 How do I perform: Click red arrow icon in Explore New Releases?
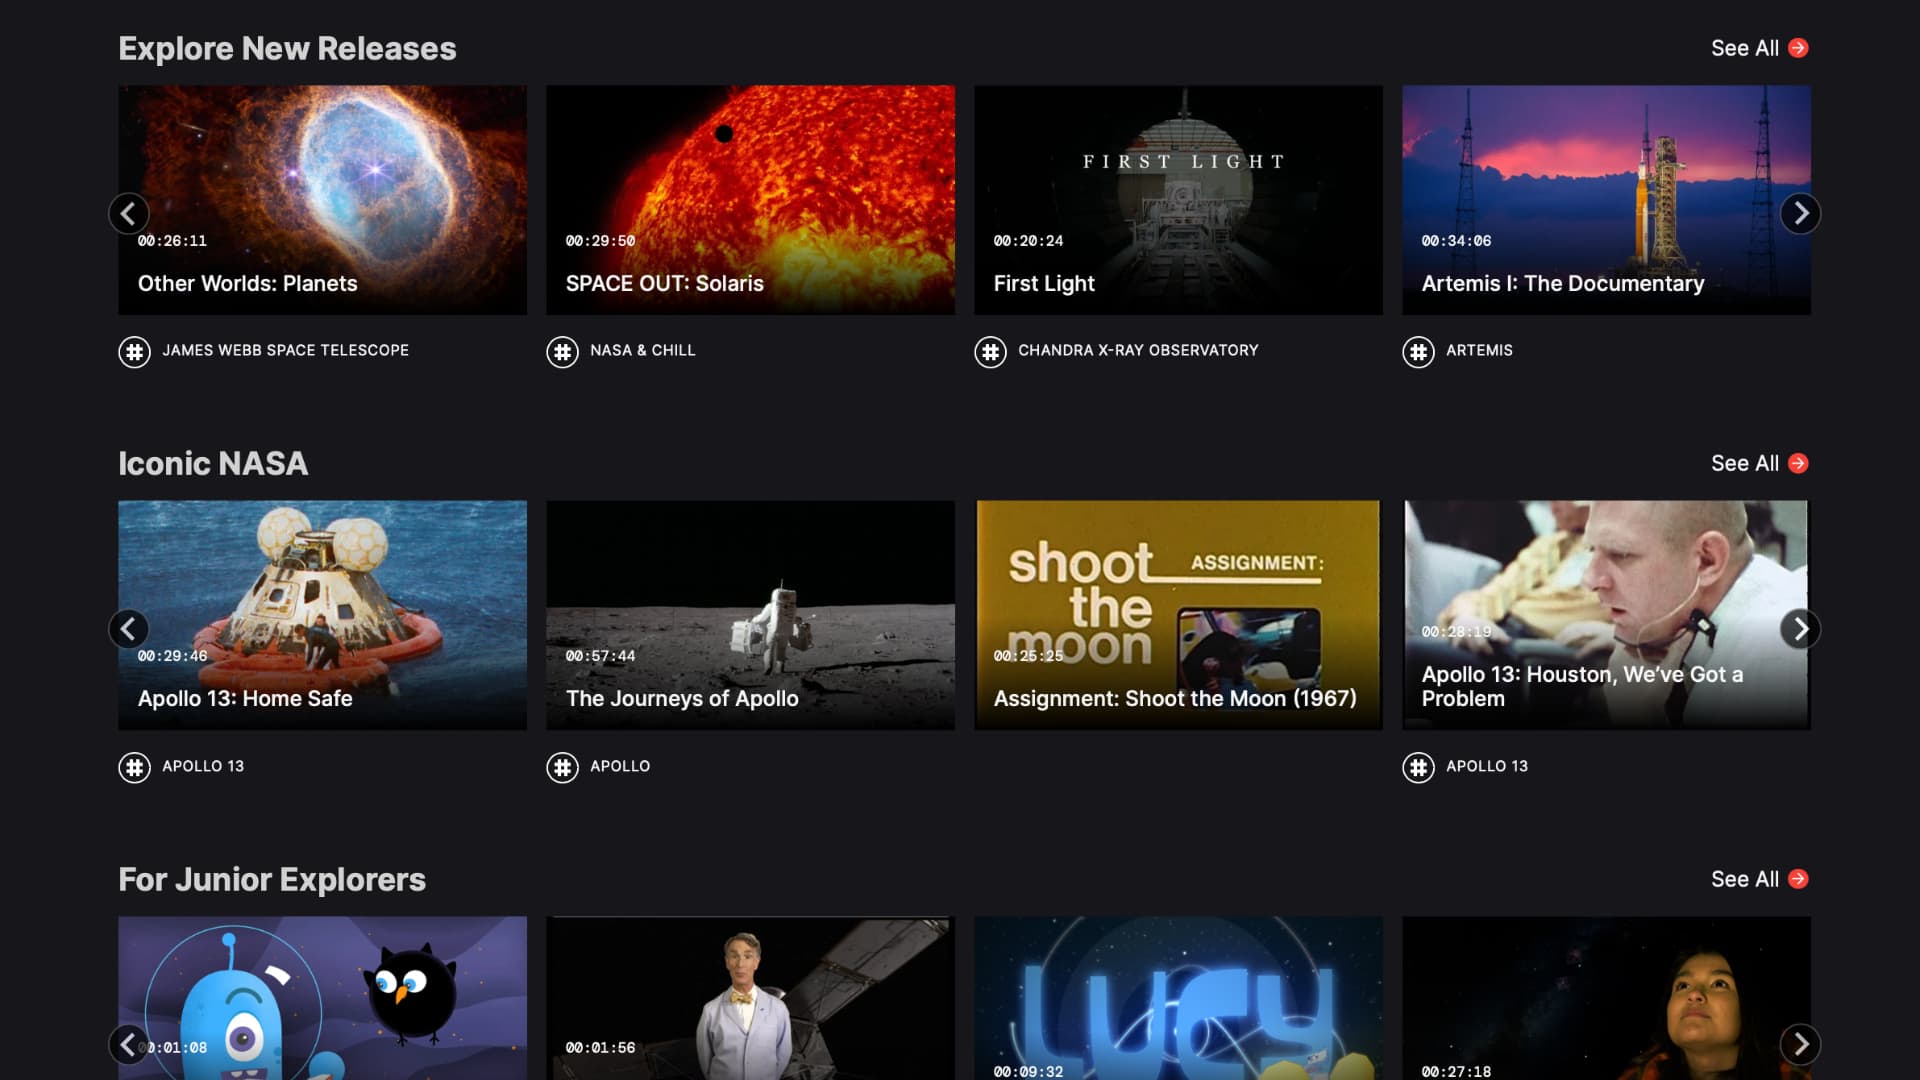click(1798, 48)
